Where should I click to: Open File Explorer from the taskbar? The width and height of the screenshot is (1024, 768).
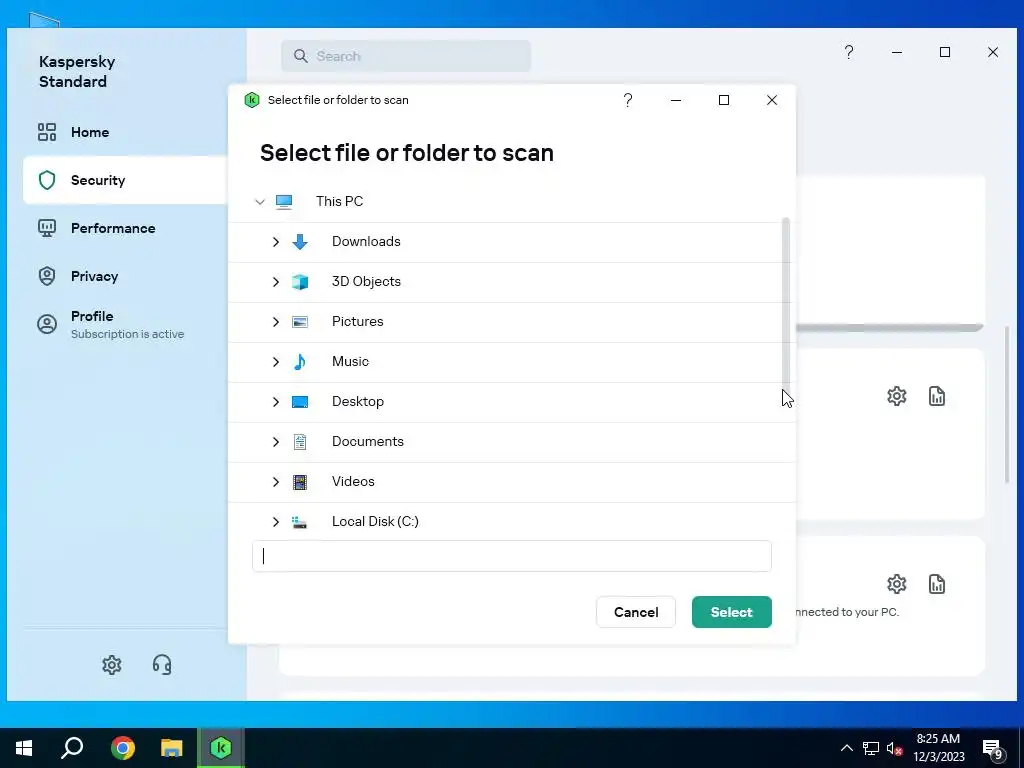tap(172, 748)
